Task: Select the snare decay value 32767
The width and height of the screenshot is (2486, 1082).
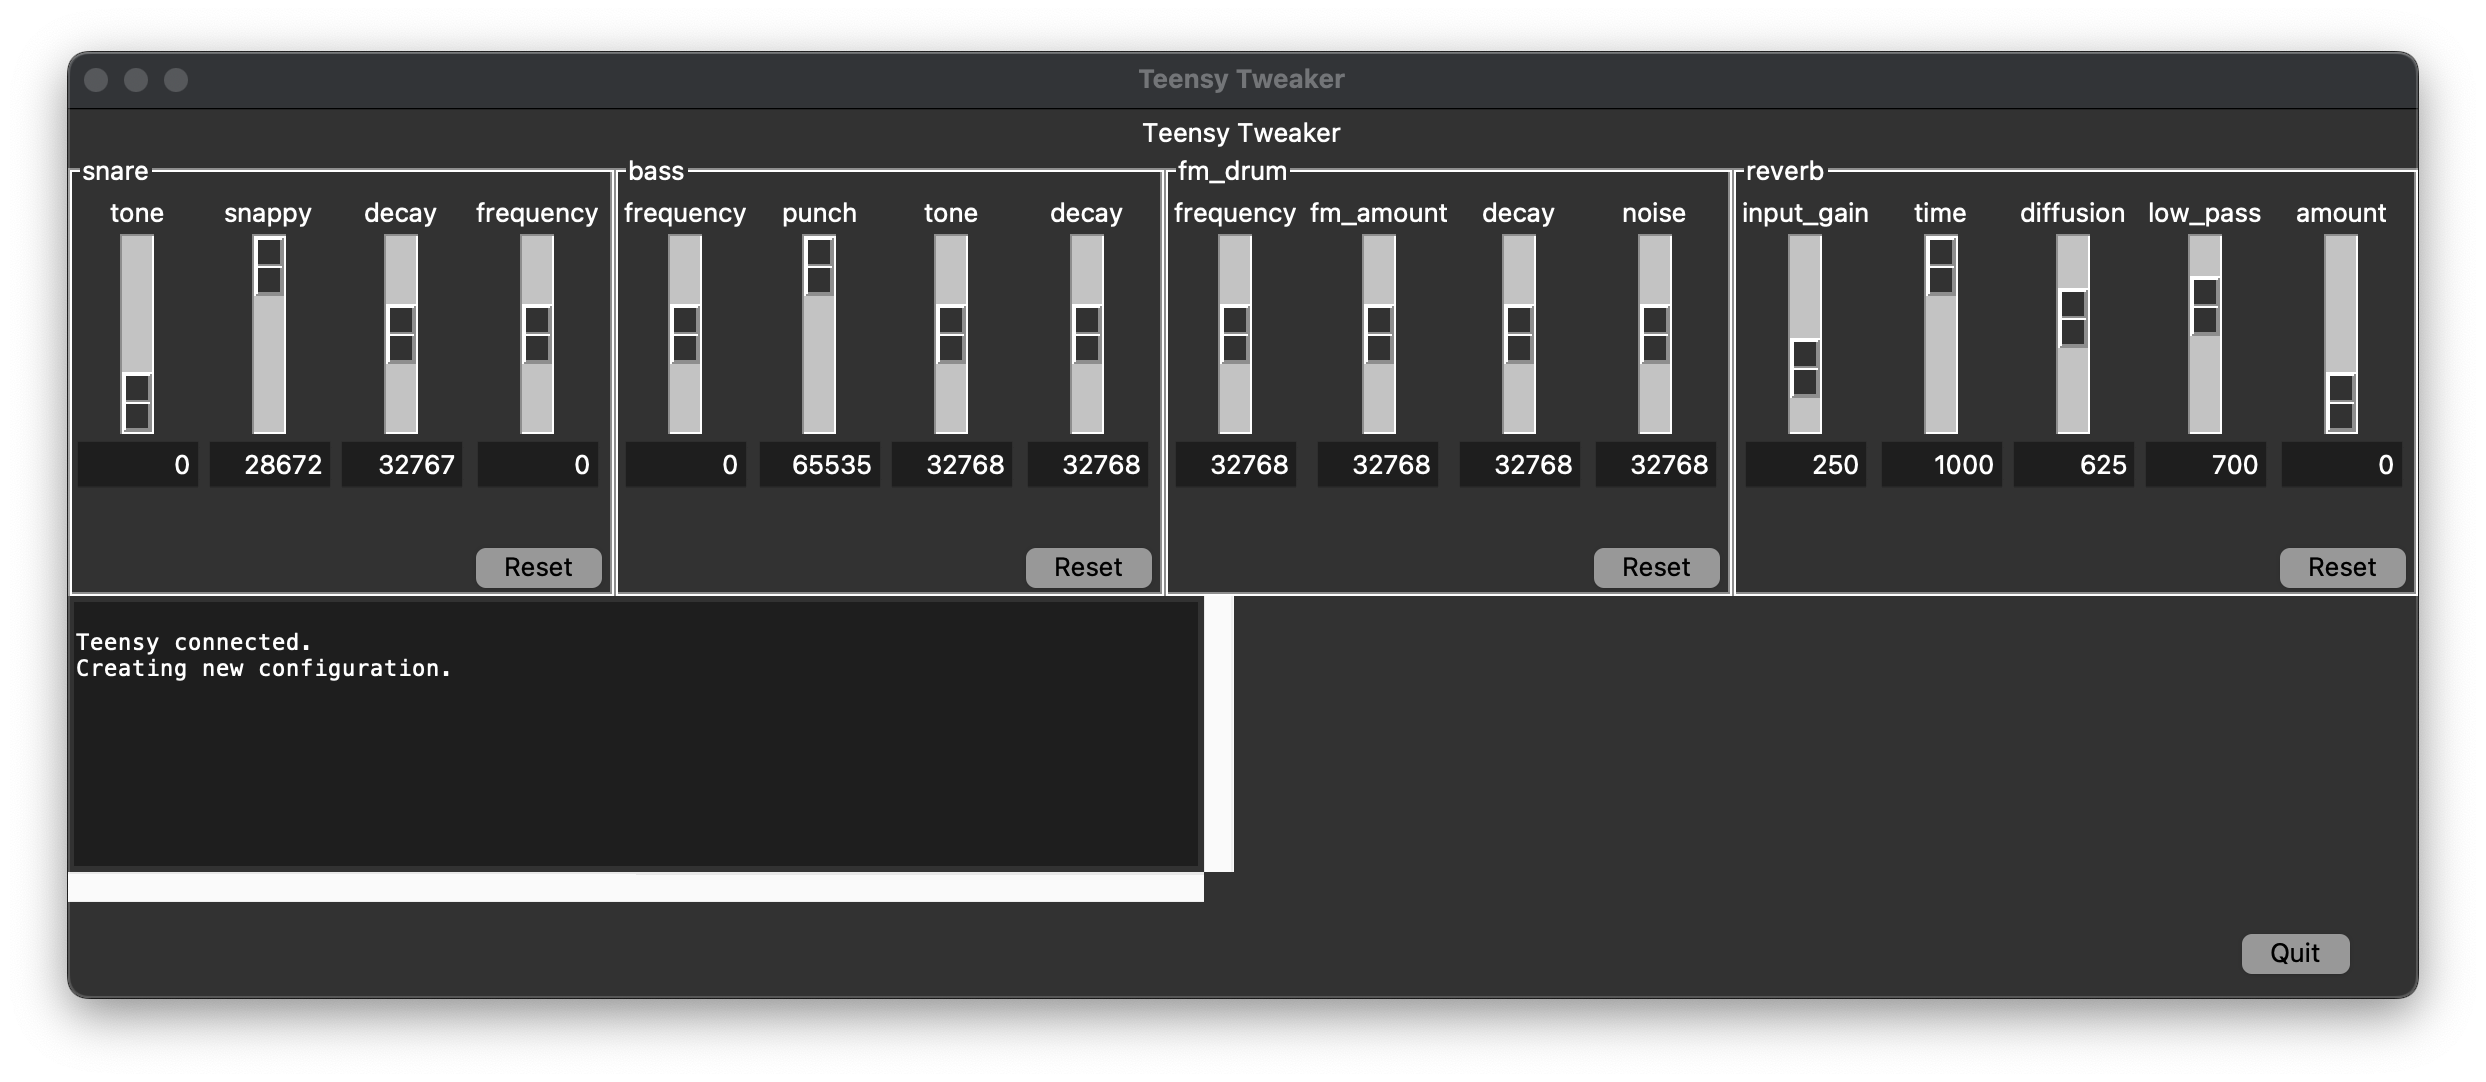Action: click(x=401, y=465)
